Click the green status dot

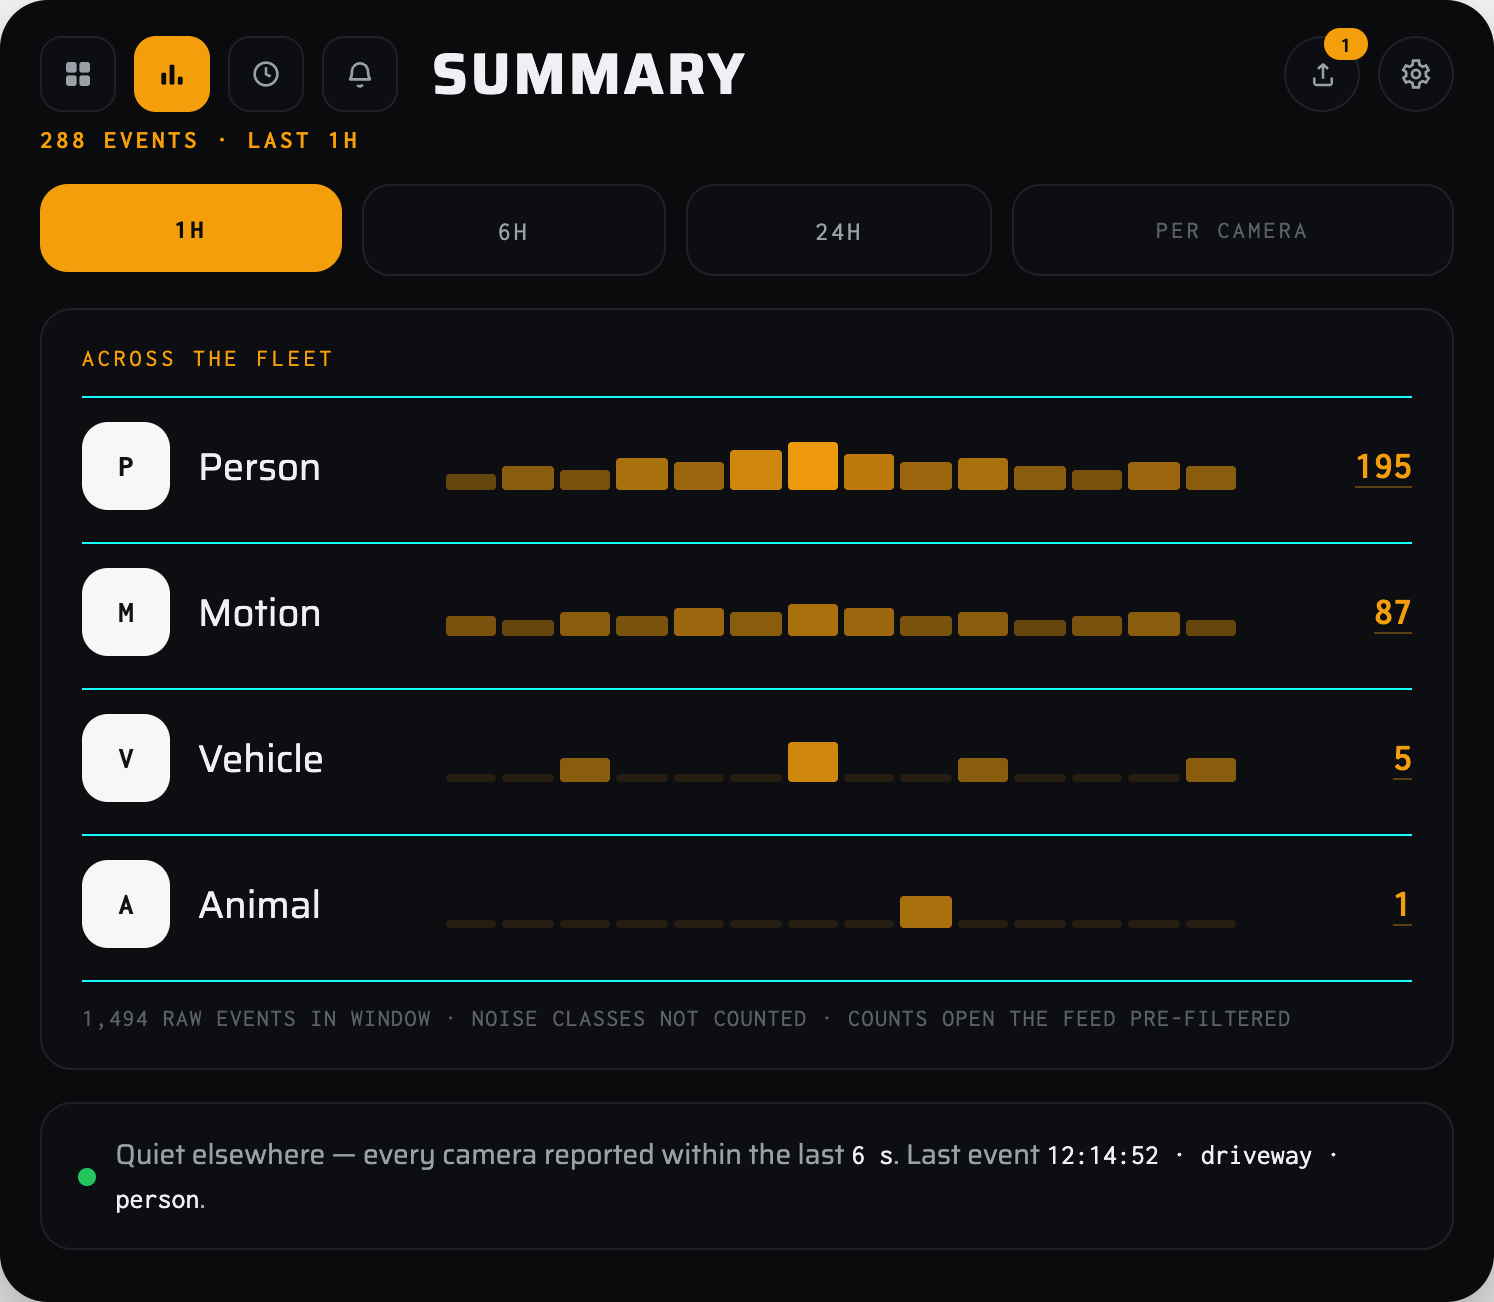(x=87, y=1177)
